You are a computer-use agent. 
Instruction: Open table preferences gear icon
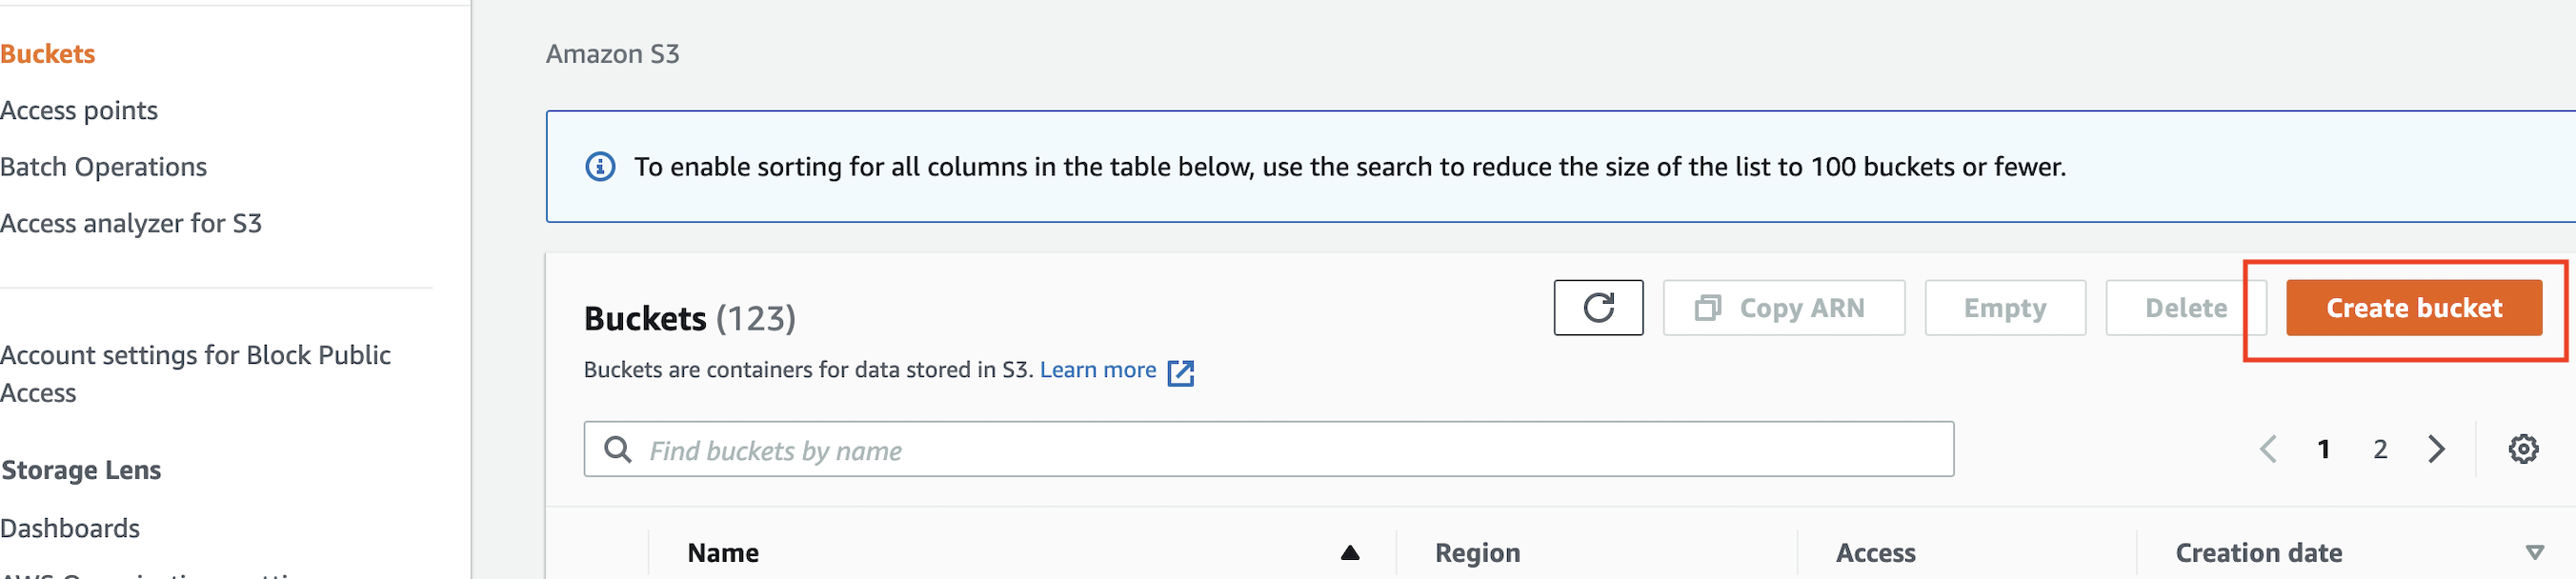point(2522,449)
